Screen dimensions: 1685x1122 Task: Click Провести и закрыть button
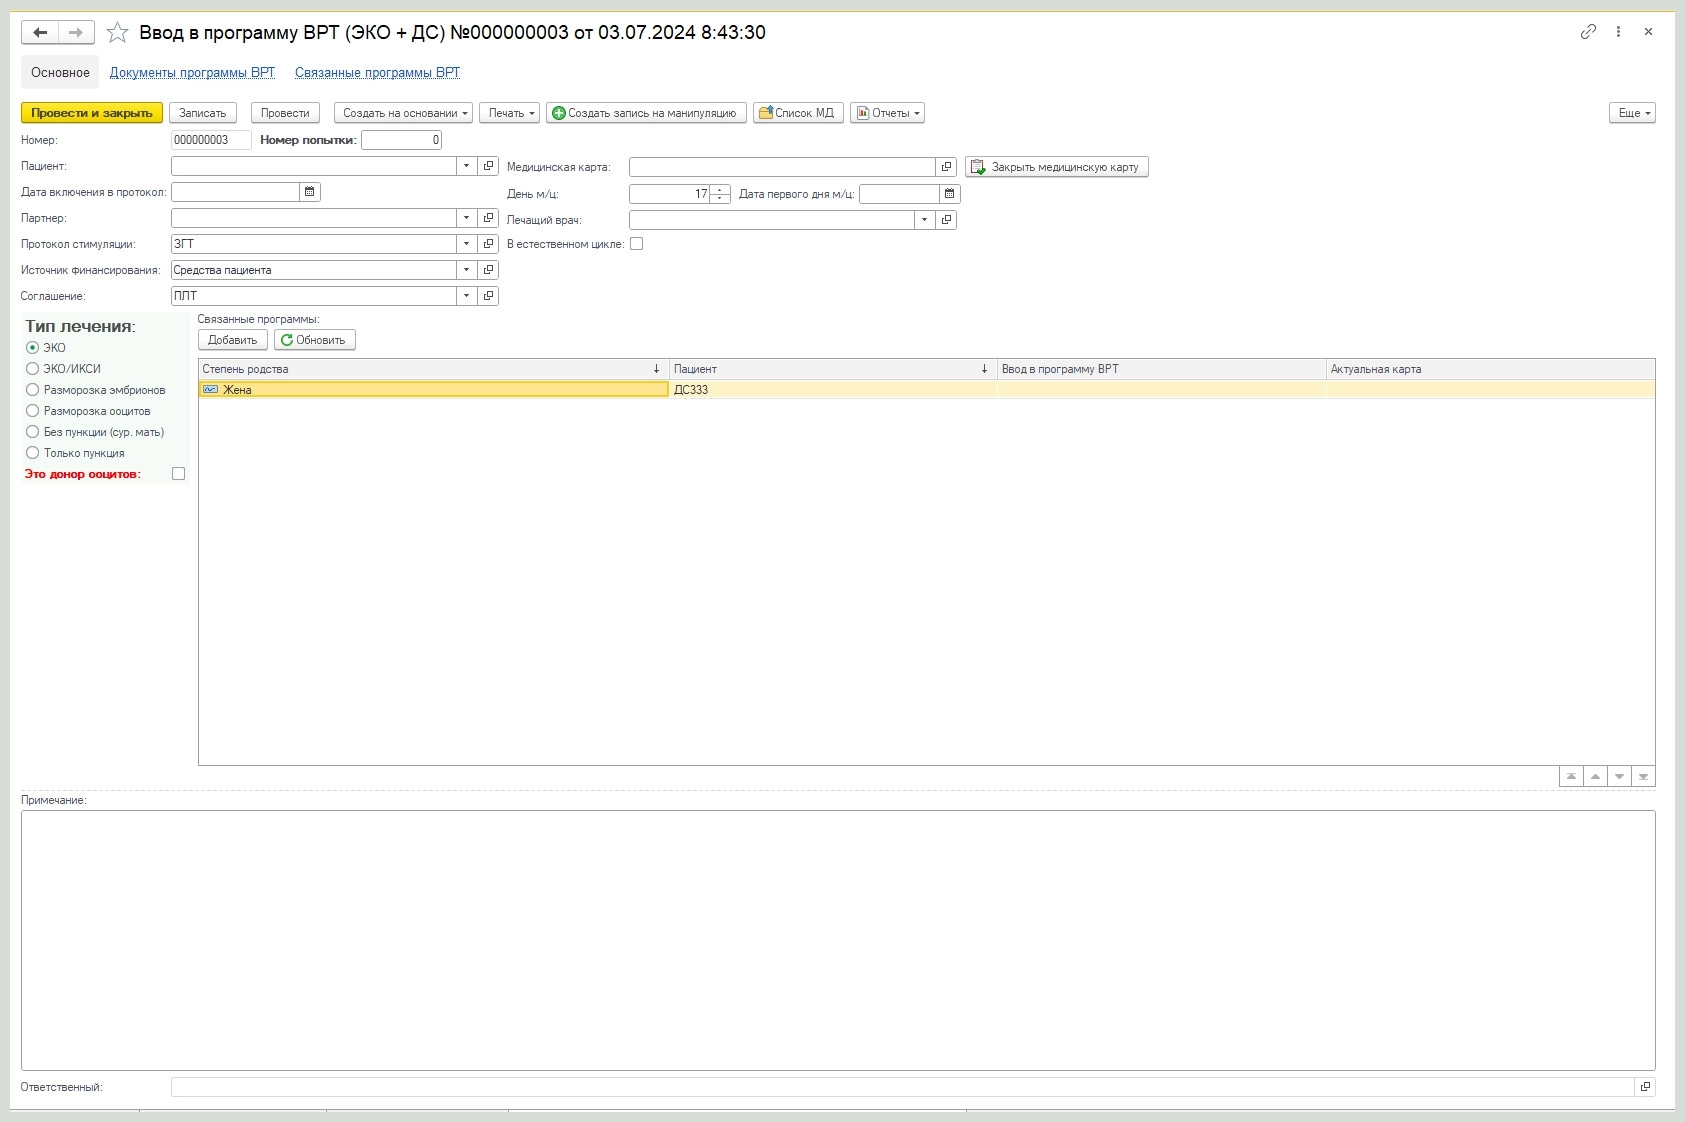[x=92, y=113]
